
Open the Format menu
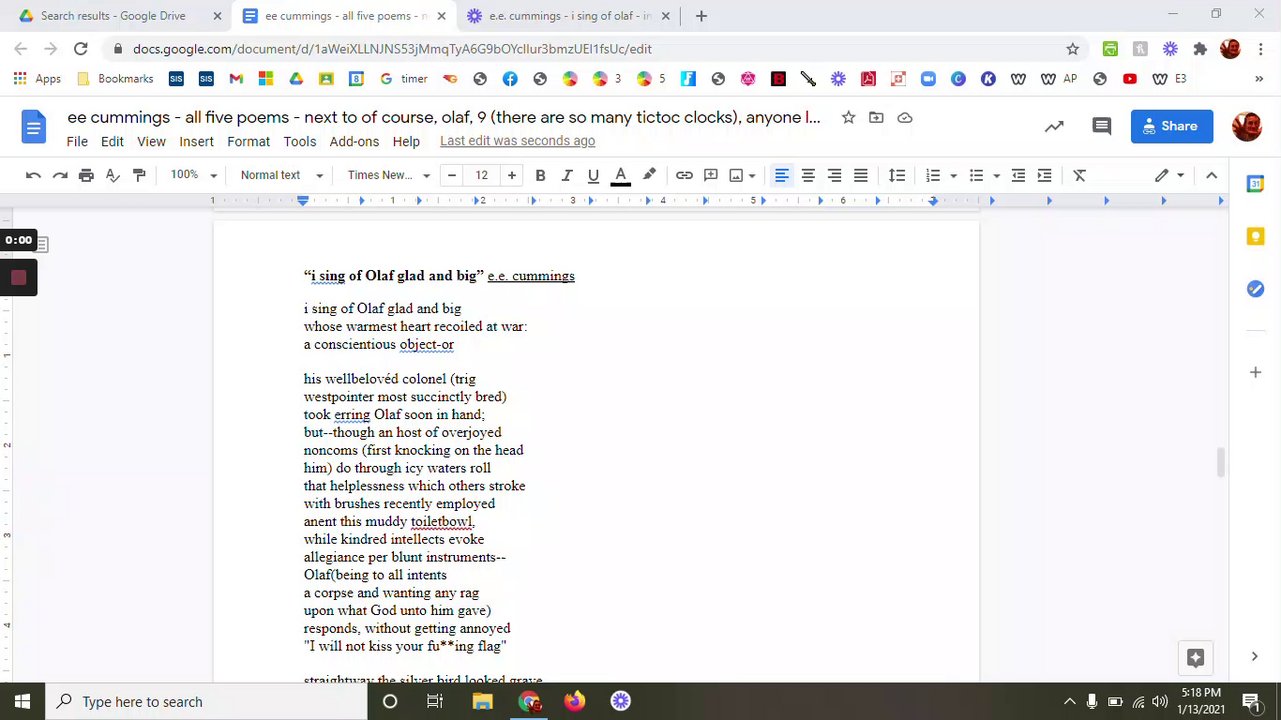(x=248, y=142)
